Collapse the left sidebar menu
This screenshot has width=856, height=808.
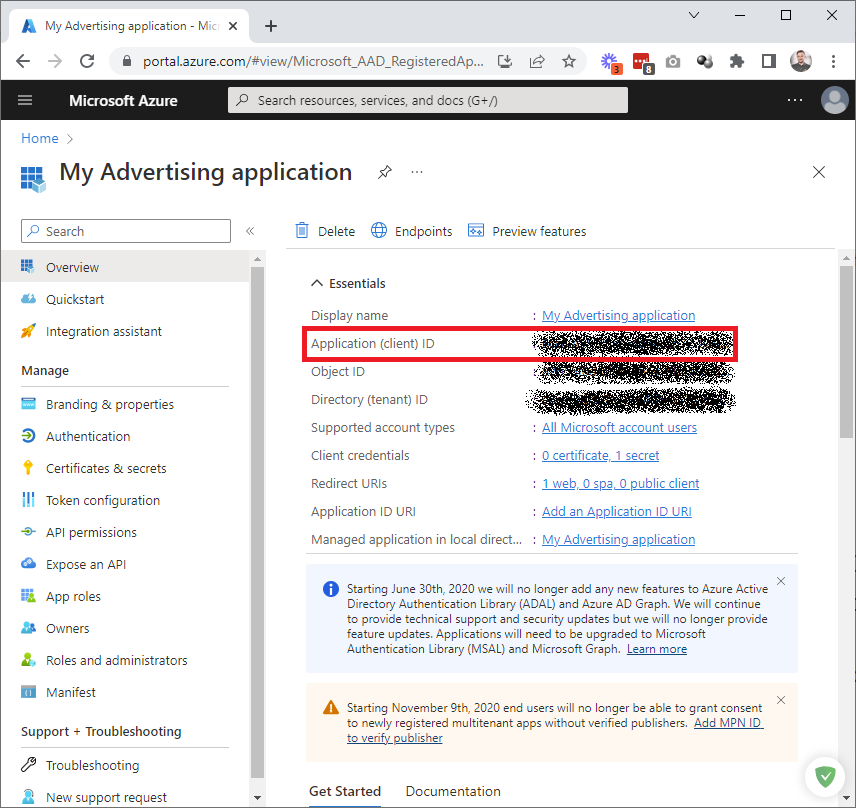pyautogui.click(x=250, y=231)
